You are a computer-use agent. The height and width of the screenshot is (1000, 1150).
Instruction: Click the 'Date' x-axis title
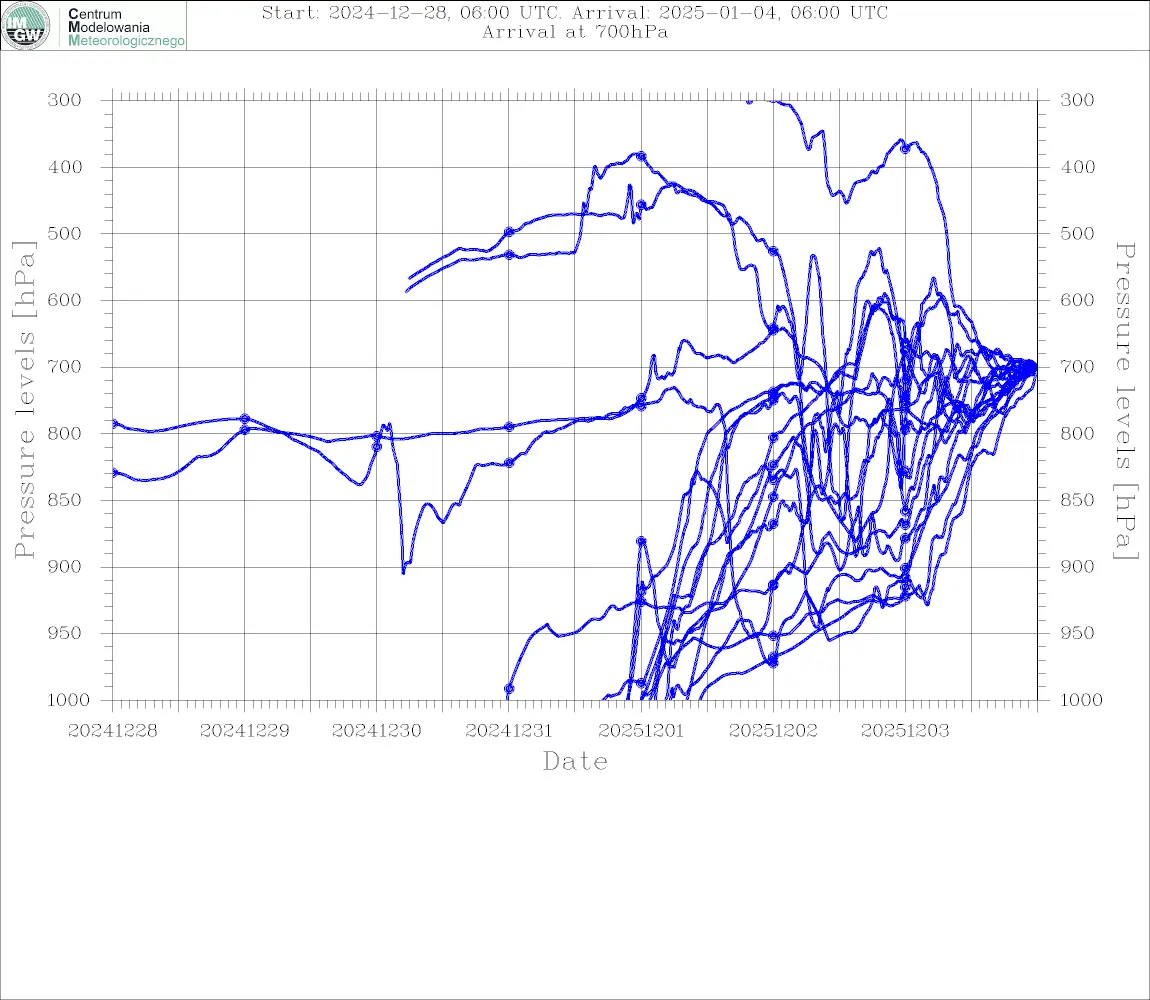coord(576,762)
